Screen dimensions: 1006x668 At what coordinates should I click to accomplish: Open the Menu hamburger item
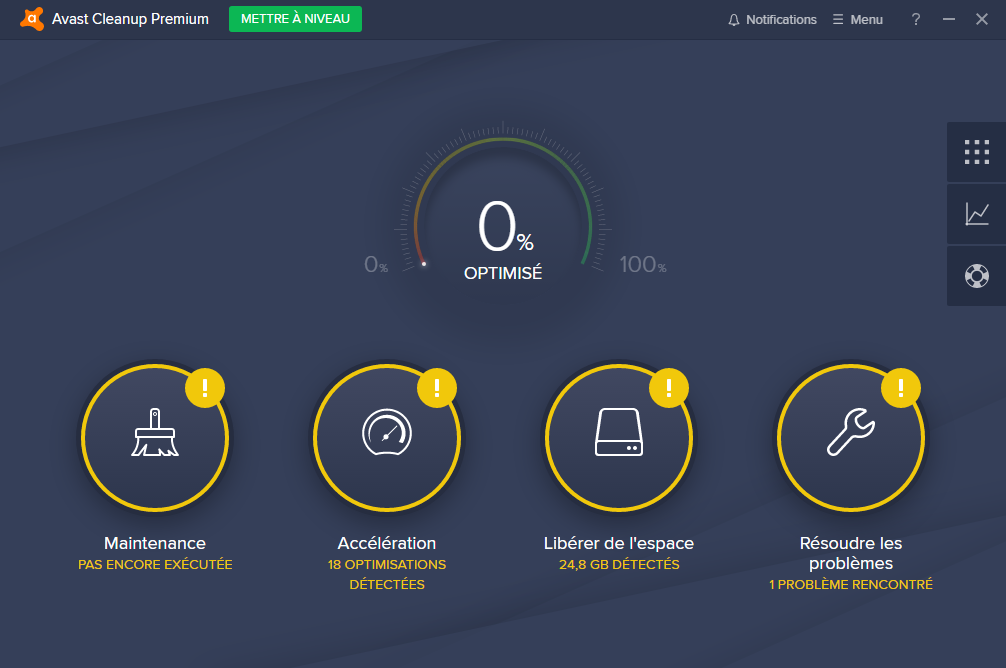coord(857,19)
